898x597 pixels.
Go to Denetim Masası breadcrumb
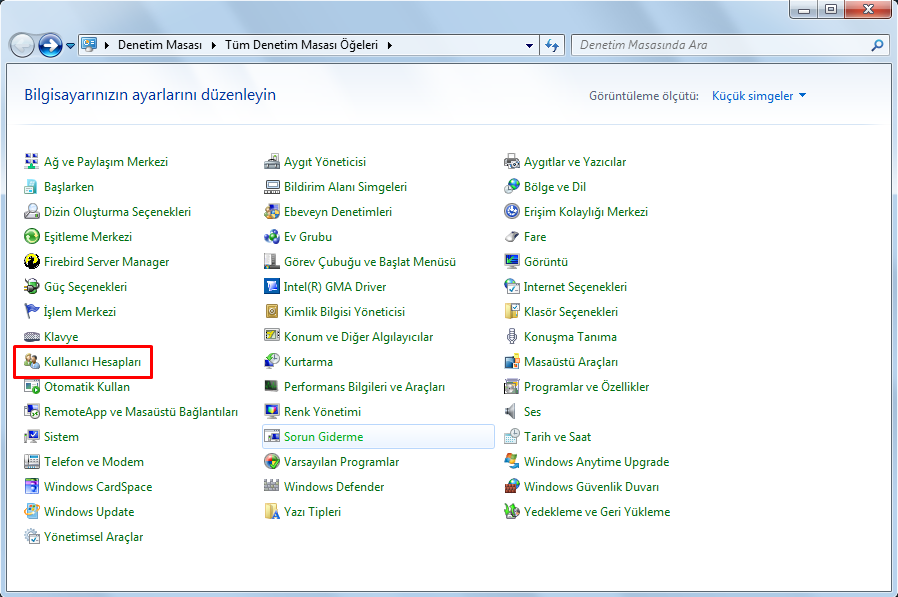click(160, 45)
